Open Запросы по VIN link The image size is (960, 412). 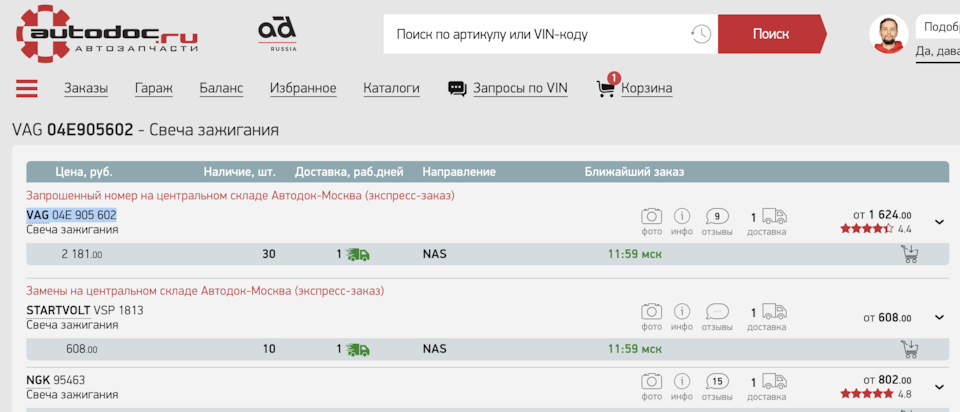pyautogui.click(x=520, y=88)
